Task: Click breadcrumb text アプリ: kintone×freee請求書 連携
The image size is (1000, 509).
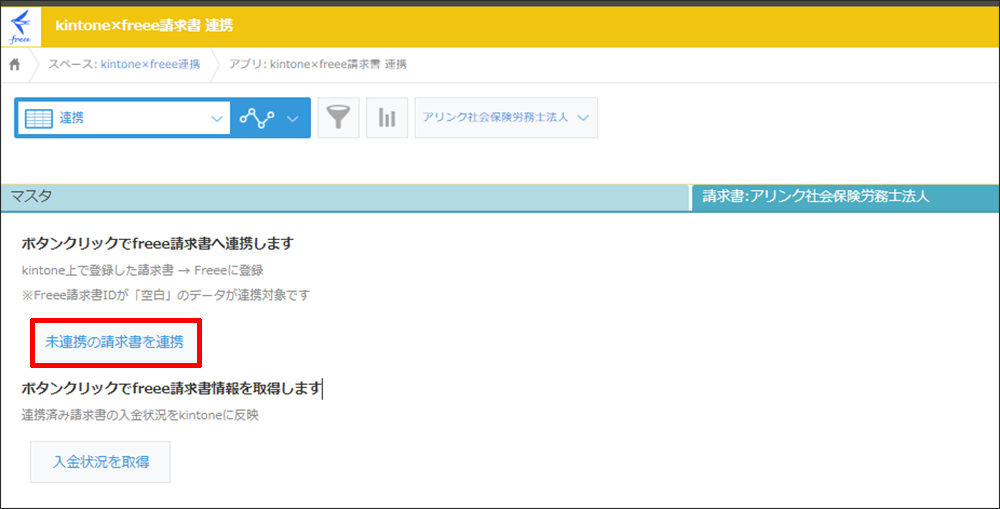Action: coord(318,64)
